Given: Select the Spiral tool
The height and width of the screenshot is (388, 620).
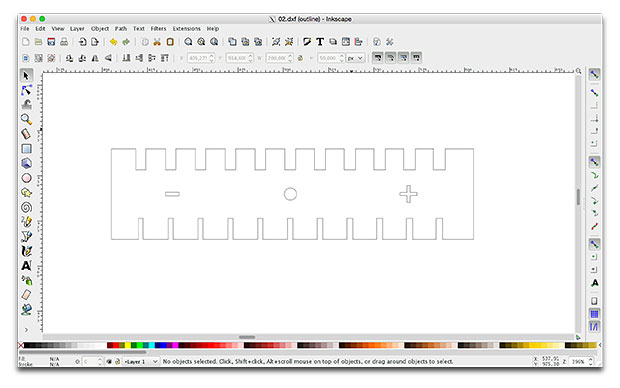Looking at the screenshot, I should [x=26, y=207].
